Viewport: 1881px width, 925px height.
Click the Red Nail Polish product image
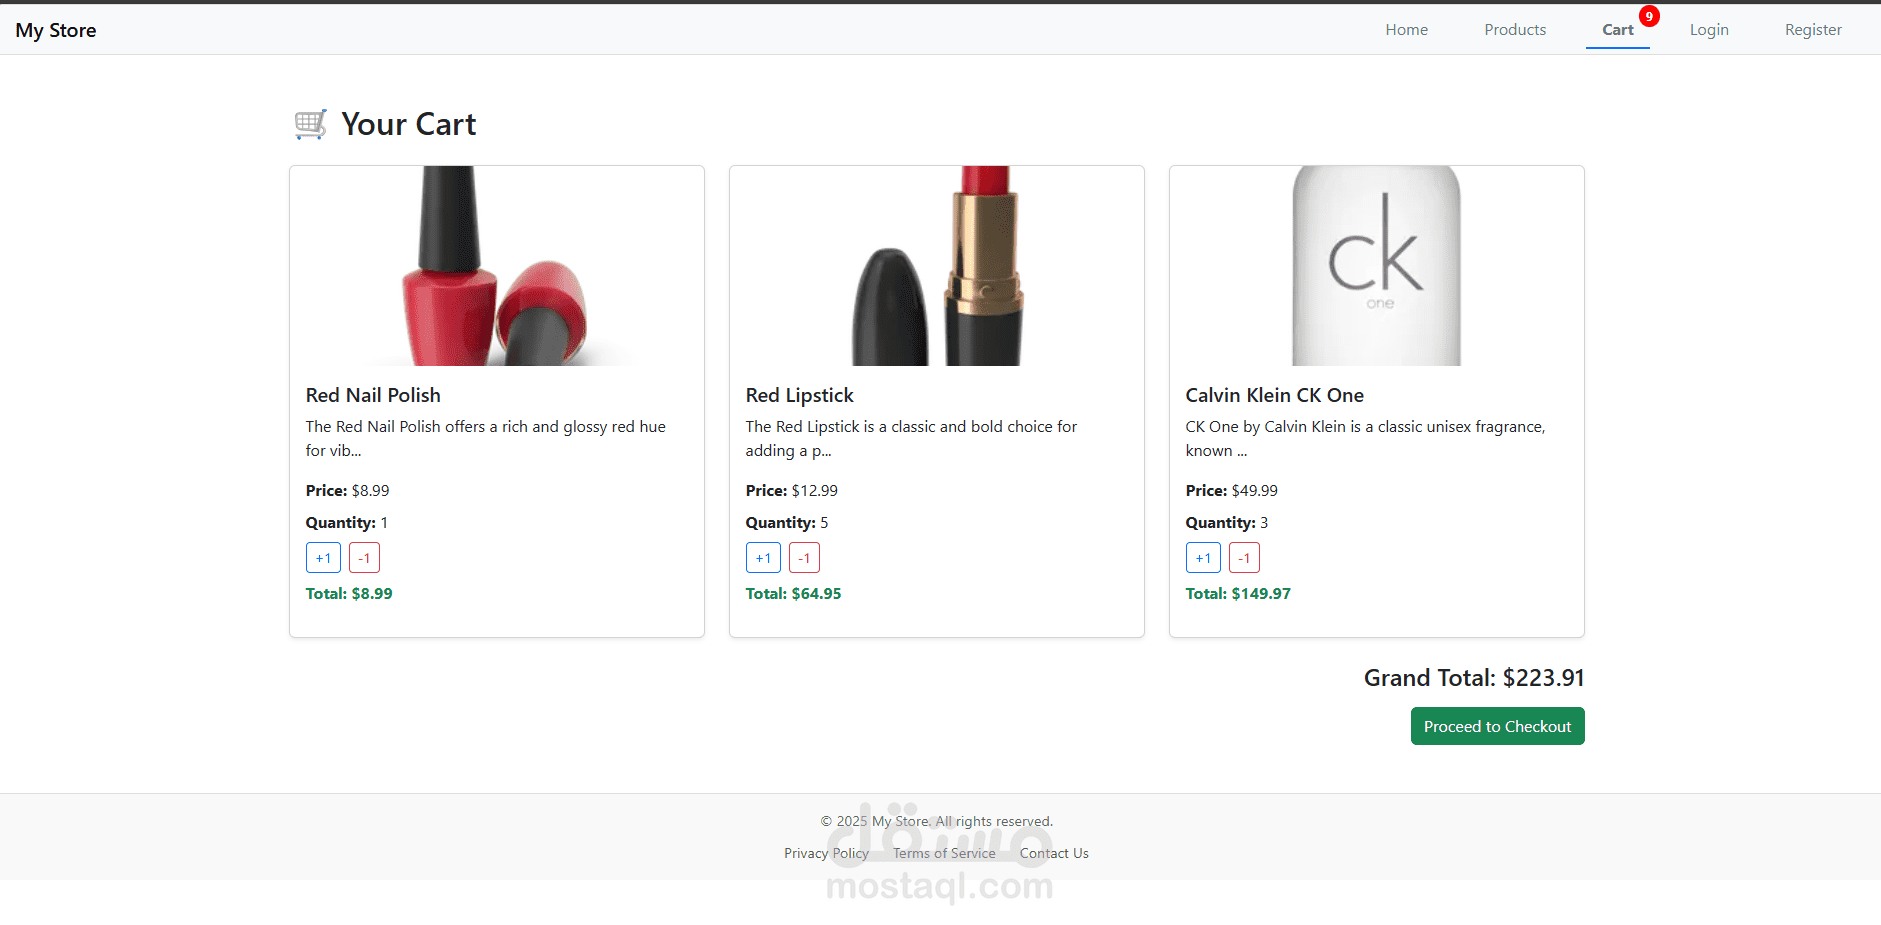point(497,266)
